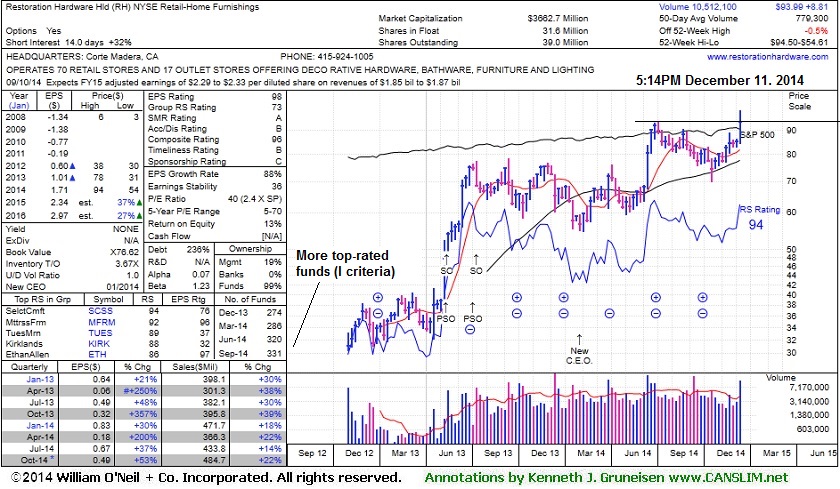This screenshot has height=489, width=840.
Task: Select the Mar 15 time axis label
Action: tap(777, 453)
